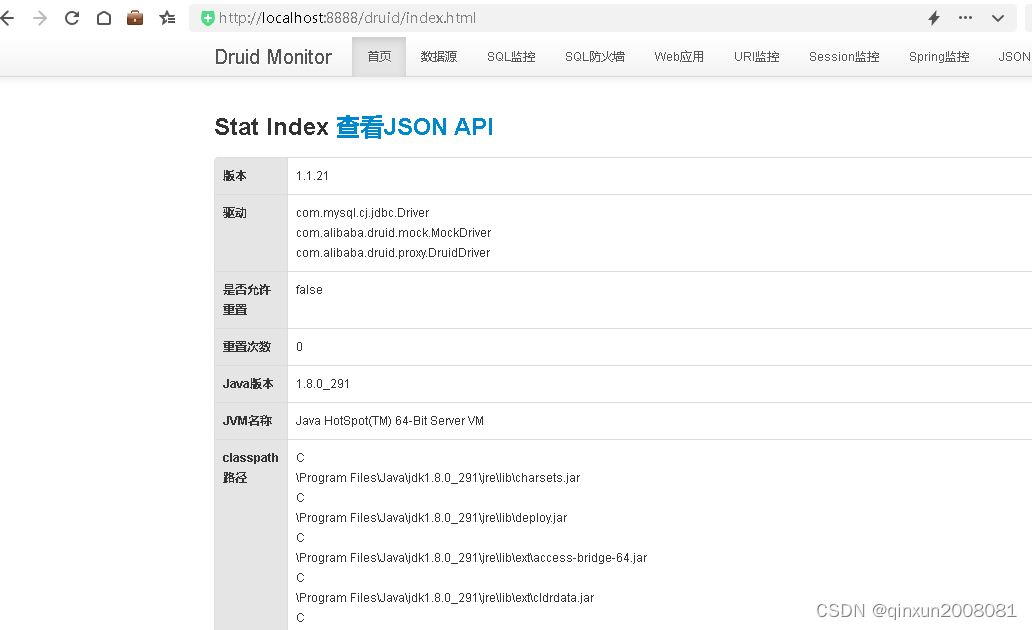Screen dimensions: 1032x630
Task: Open the 数据源 tab
Action: (x=439, y=57)
